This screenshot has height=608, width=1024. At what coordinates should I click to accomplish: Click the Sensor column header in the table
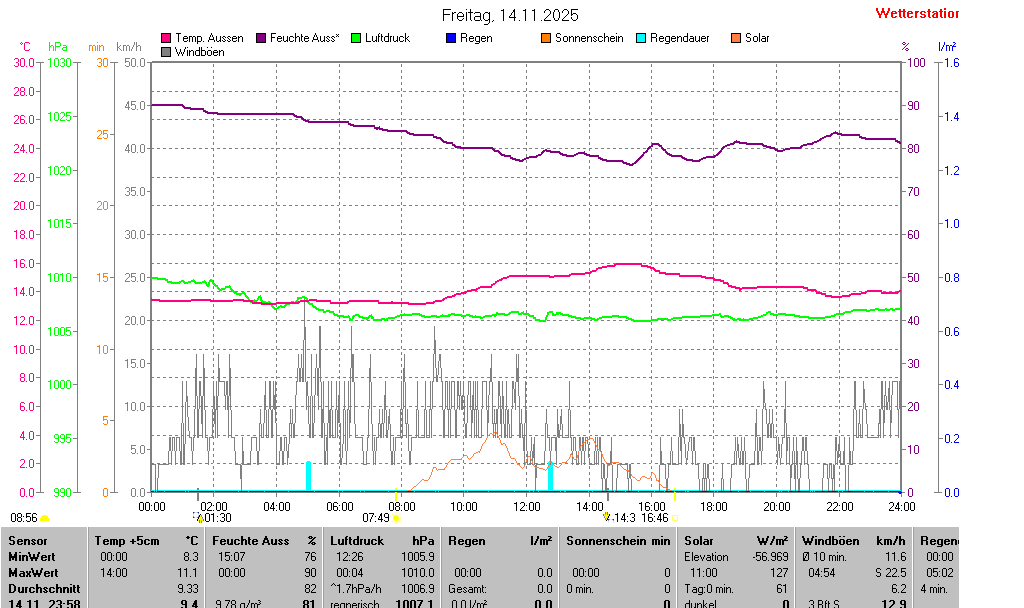pos(27,541)
